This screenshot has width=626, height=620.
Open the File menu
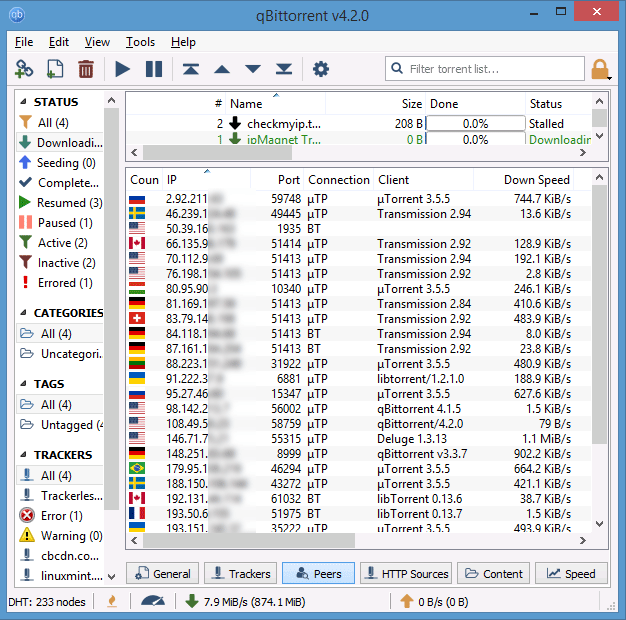pyautogui.click(x=24, y=42)
